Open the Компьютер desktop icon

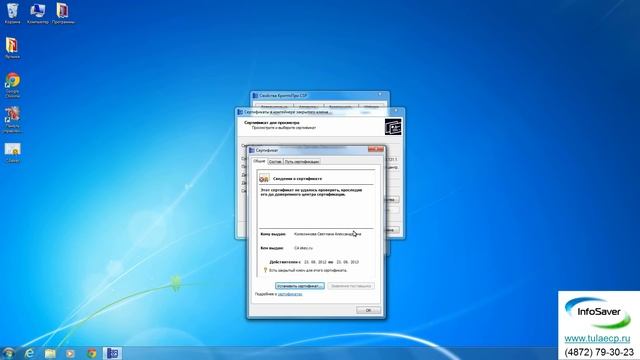tap(38, 12)
